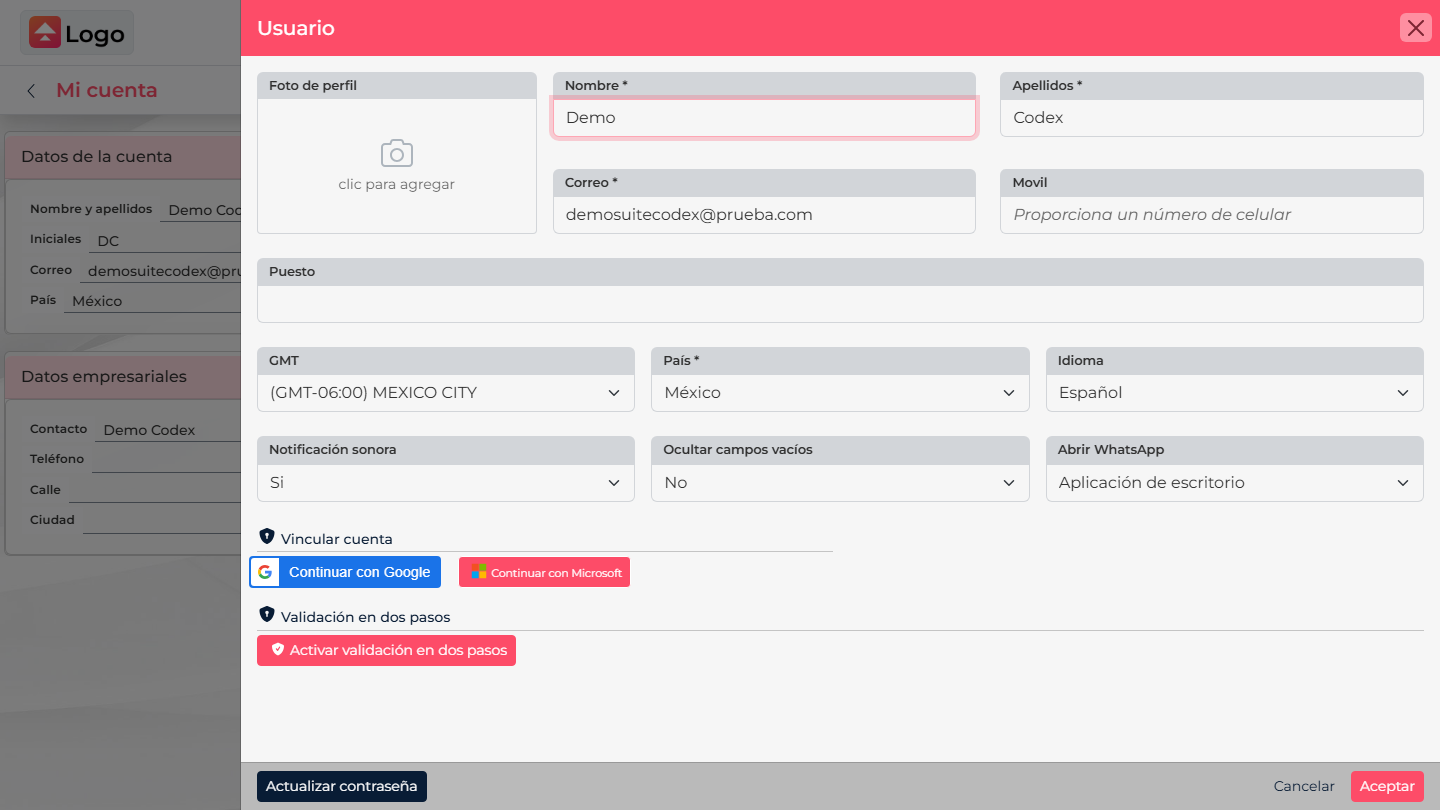1440x810 pixels.
Task: Open the Idioma dropdown showing Español
Action: pos(1235,393)
